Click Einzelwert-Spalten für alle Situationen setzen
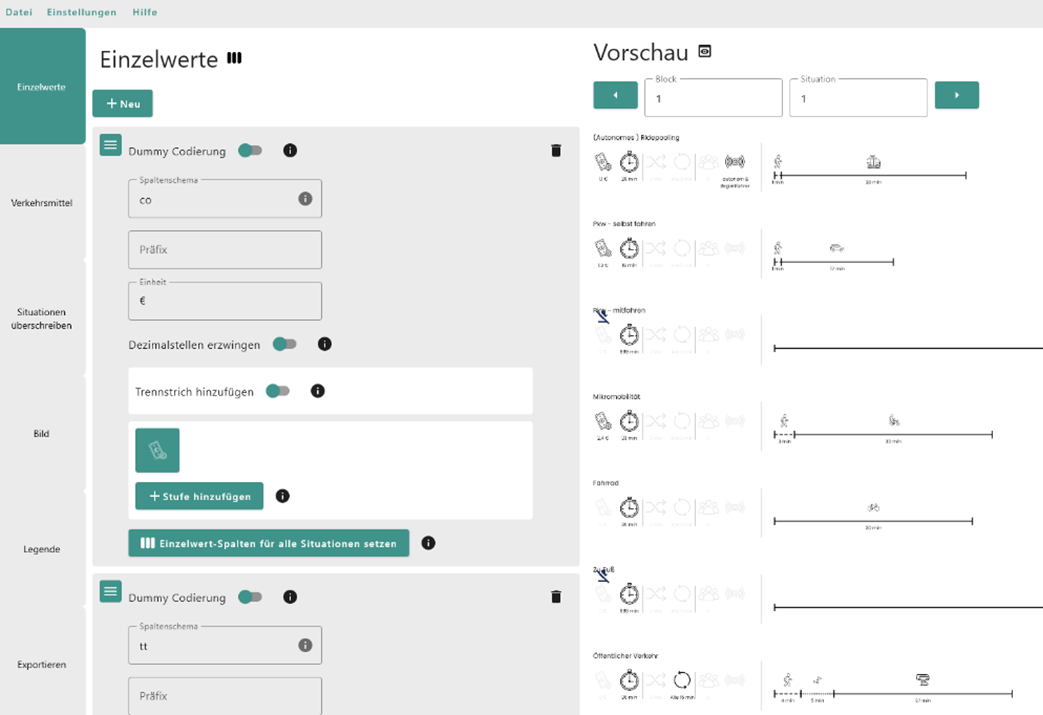 [x=269, y=543]
